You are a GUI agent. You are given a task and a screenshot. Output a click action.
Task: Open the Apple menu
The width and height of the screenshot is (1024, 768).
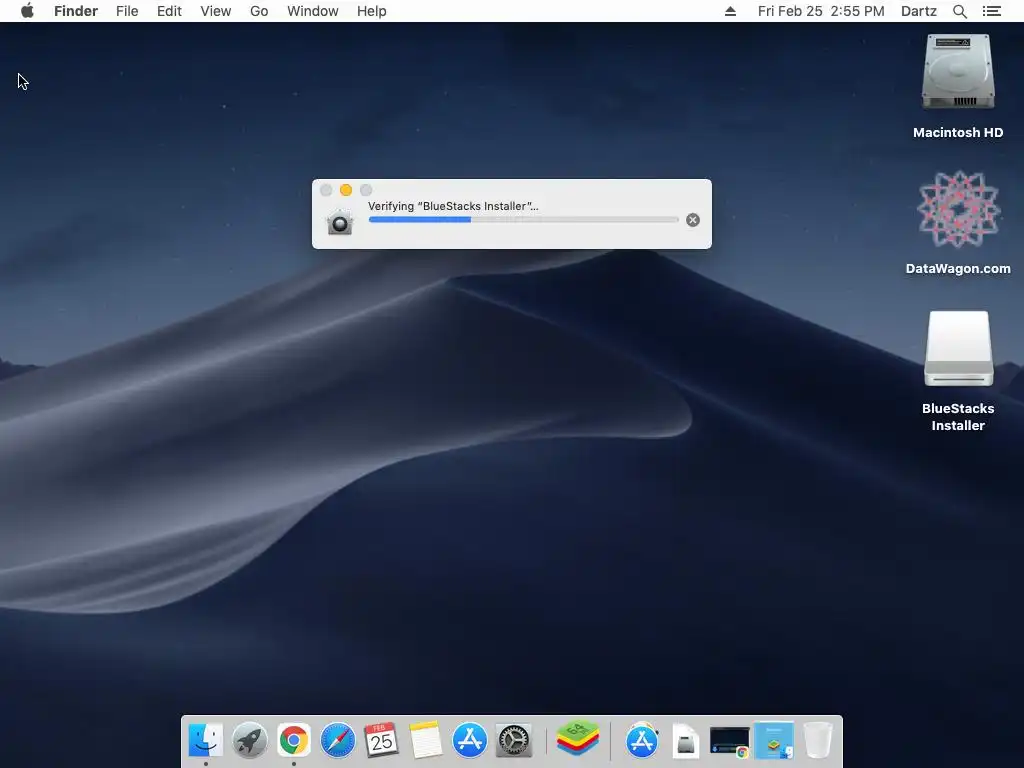coord(27,11)
